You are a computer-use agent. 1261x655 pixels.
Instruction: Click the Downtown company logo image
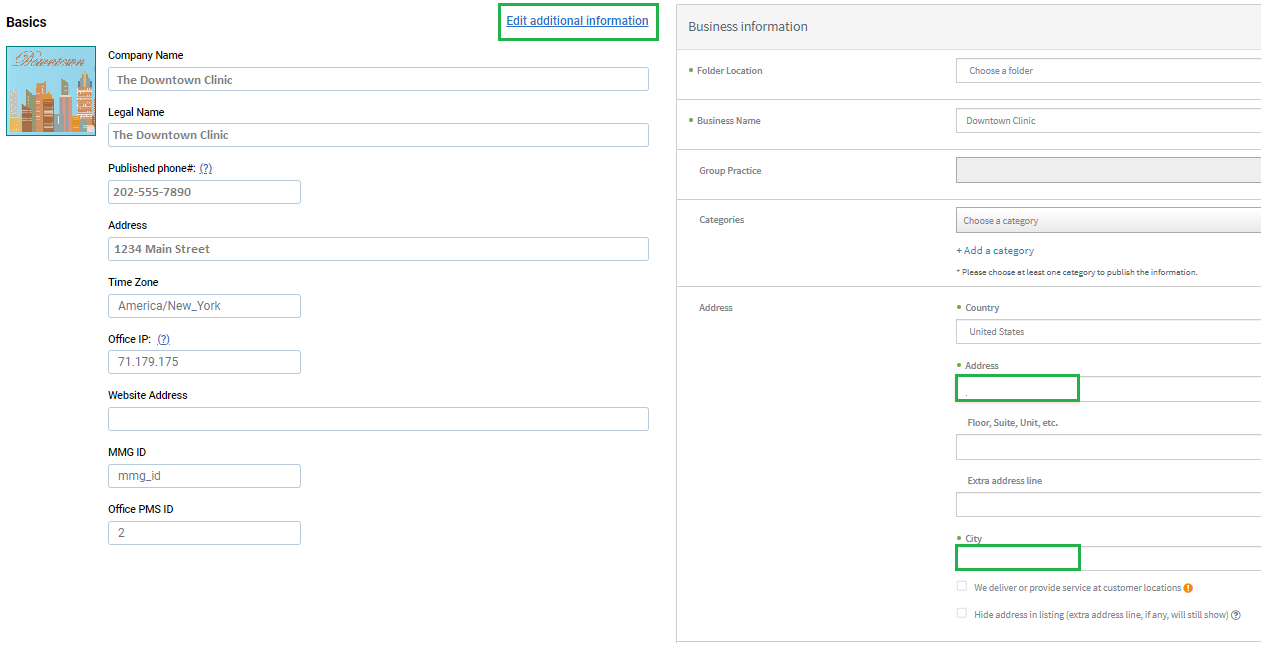51,91
